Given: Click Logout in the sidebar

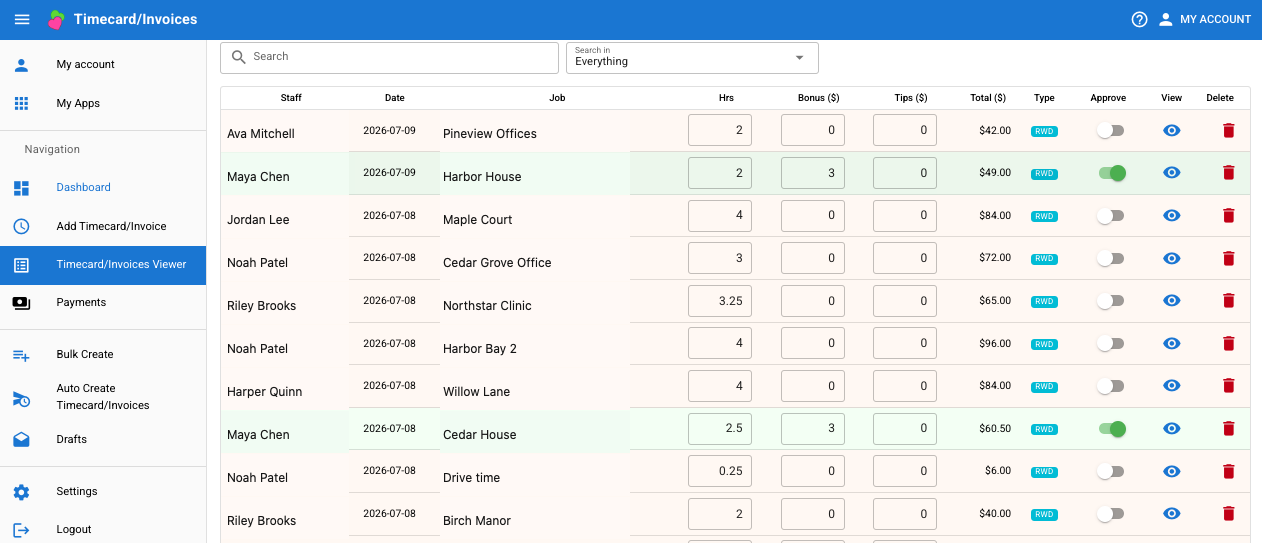Looking at the screenshot, I should coord(103,530).
